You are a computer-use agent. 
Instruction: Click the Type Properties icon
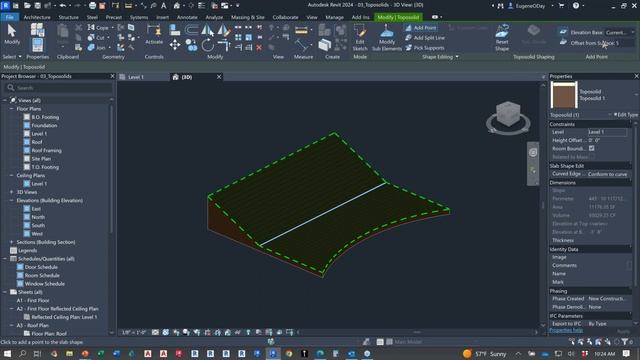[x=37, y=30]
